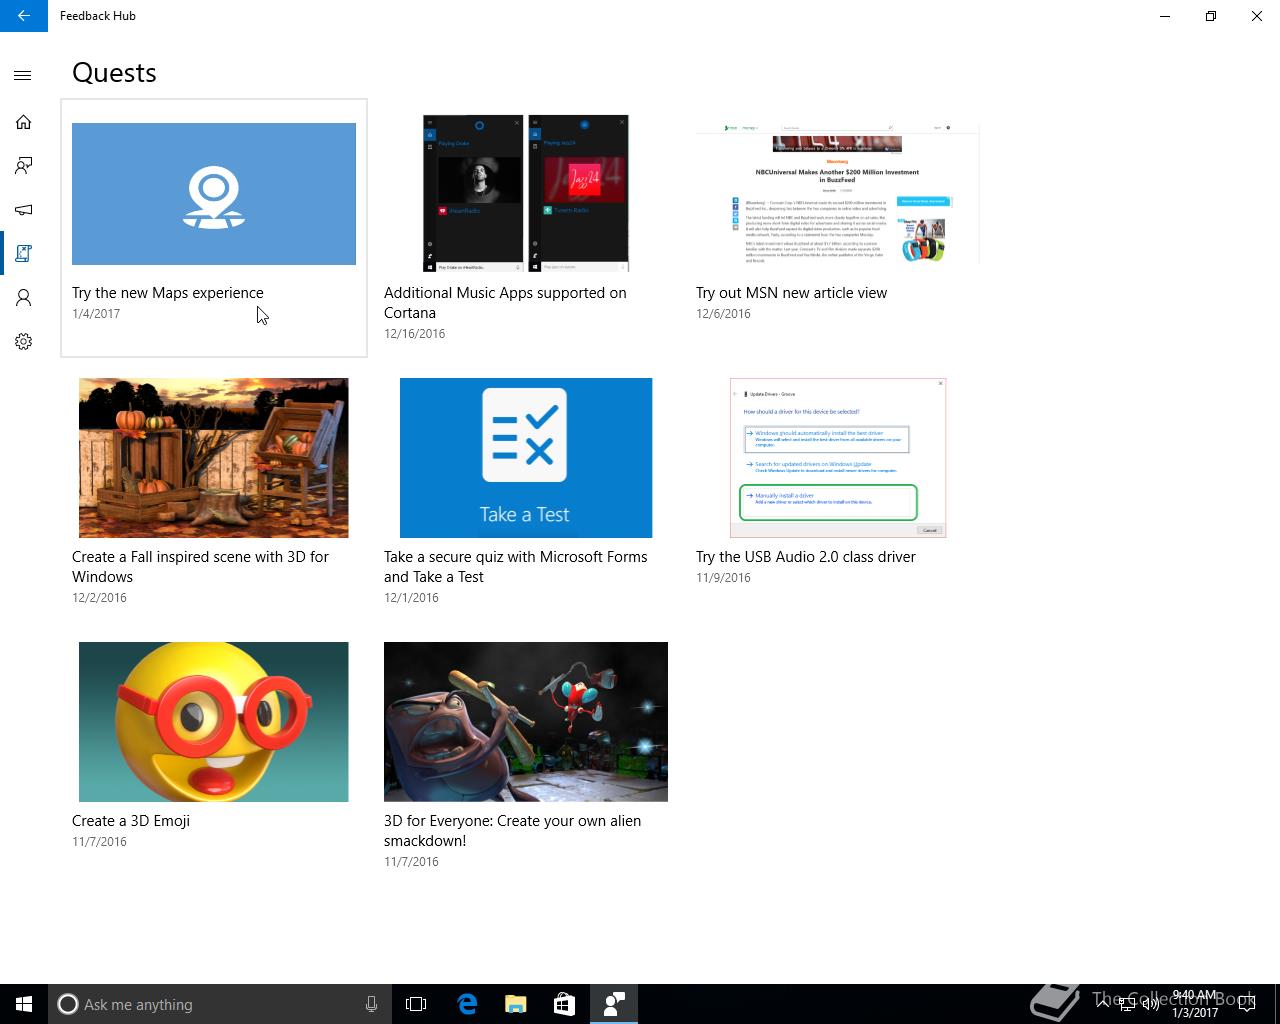The image size is (1280, 1024).
Task: Open the USB Audio driver quest thumbnail
Action: coord(838,458)
